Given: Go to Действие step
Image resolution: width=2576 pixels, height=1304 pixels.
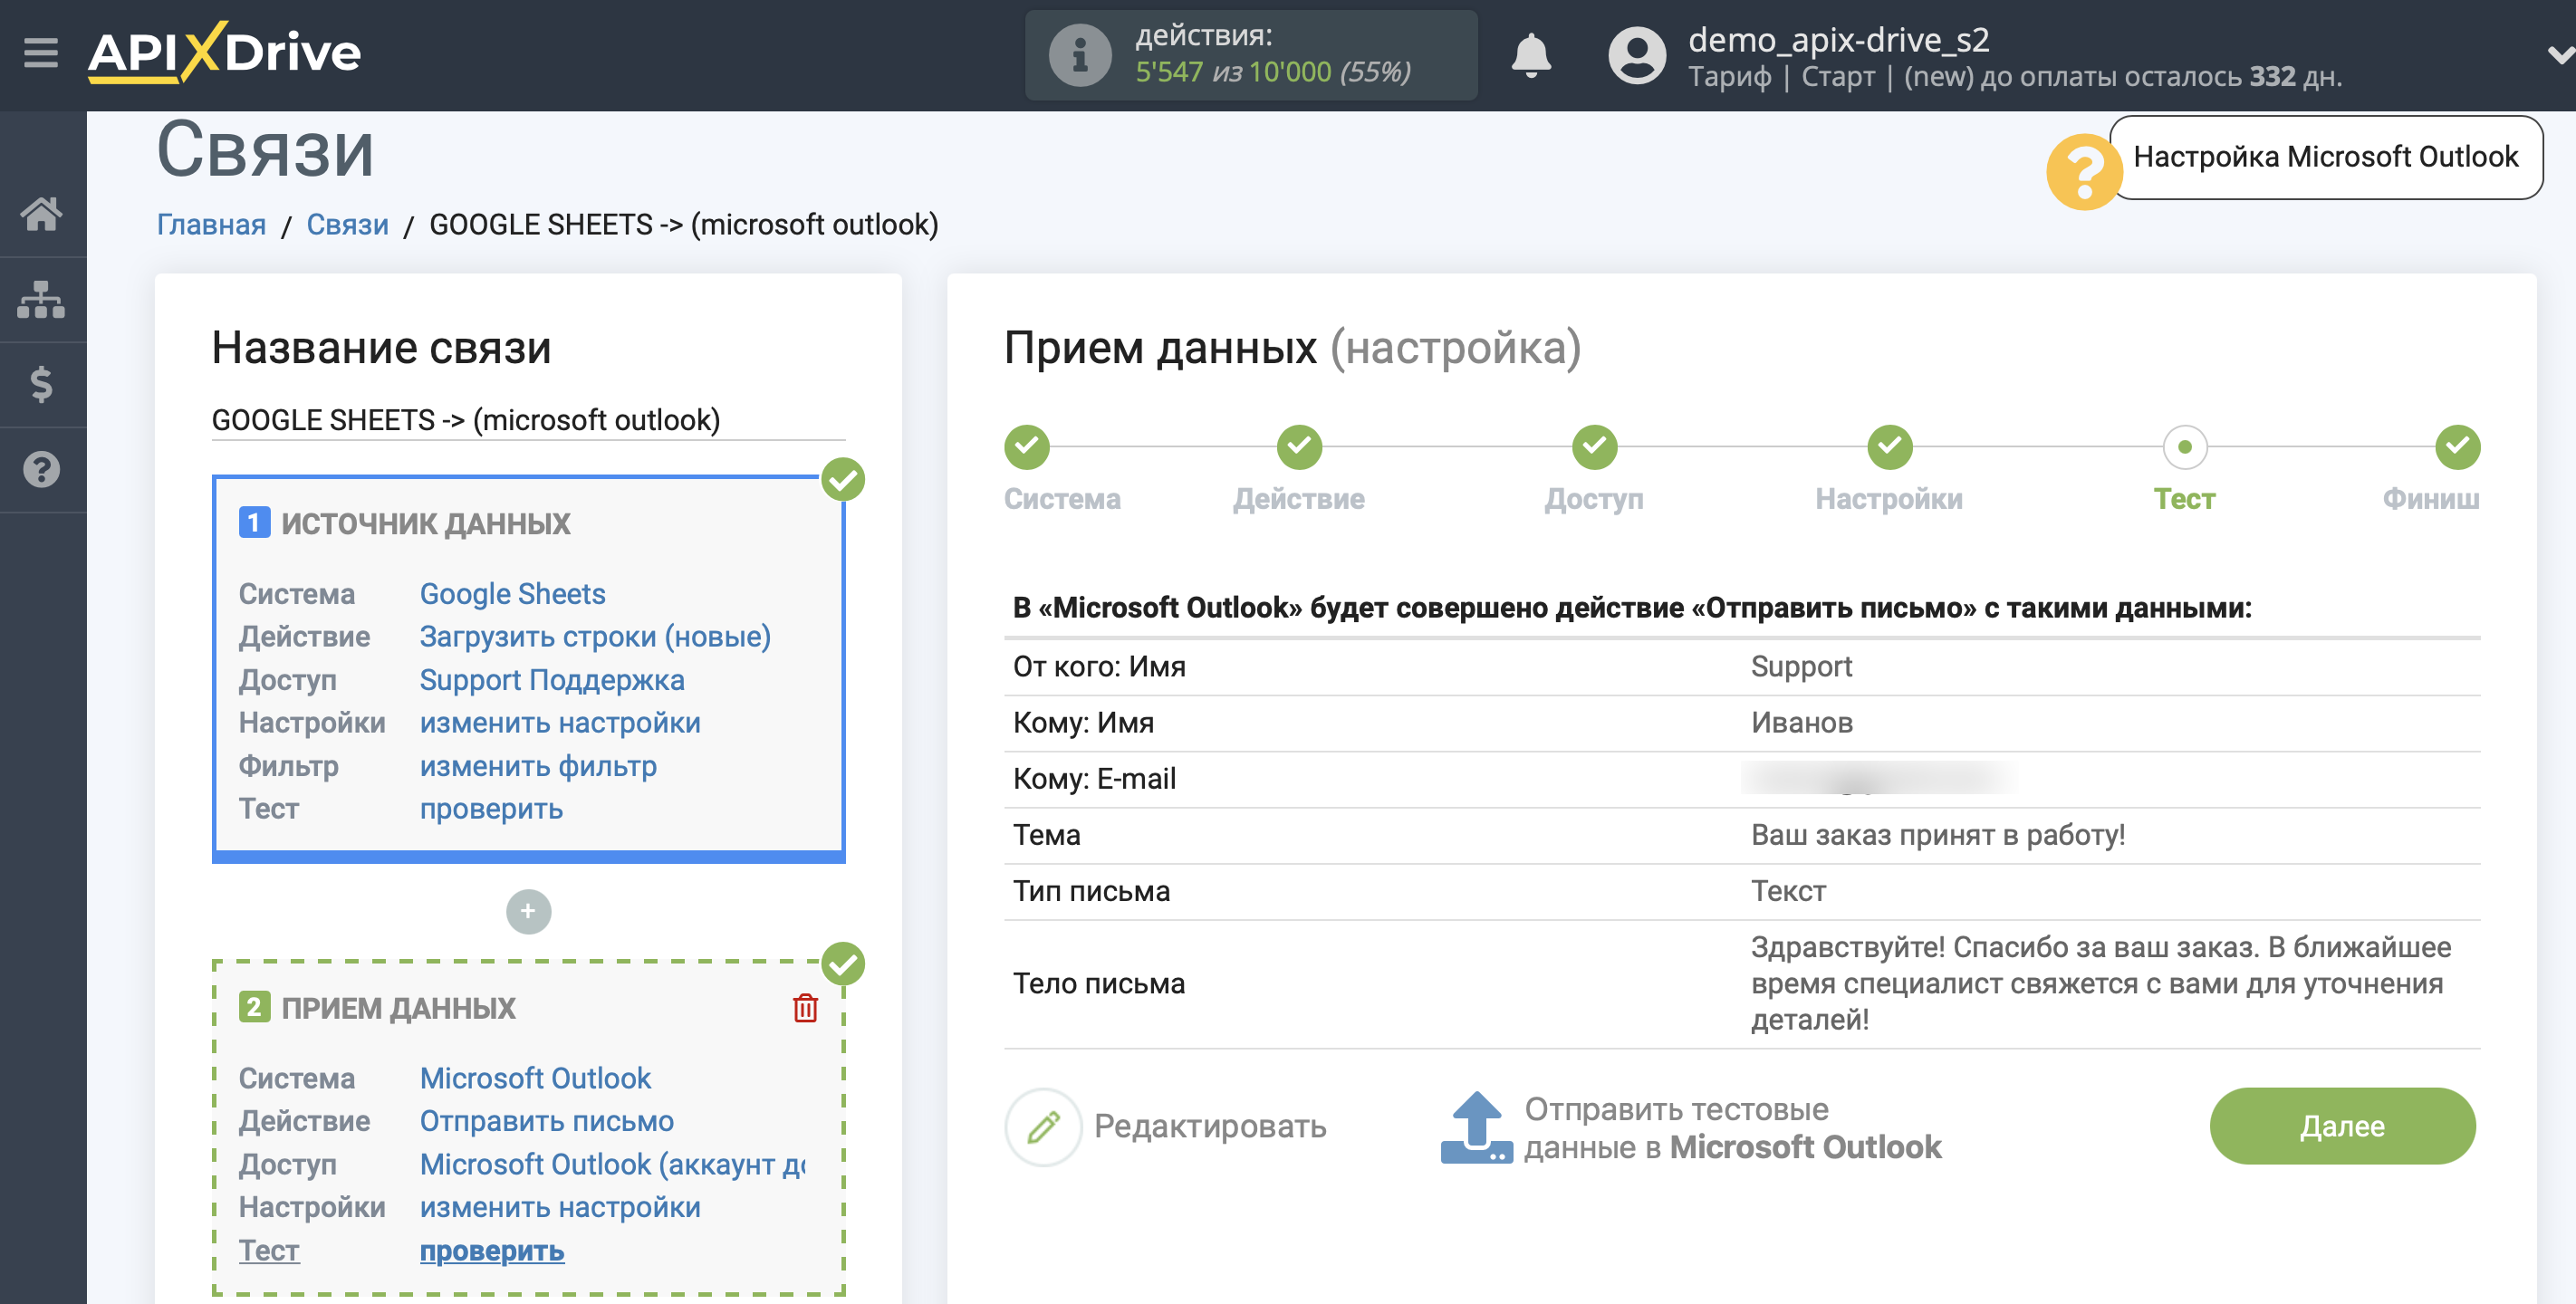Looking at the screenshot, I should click(x=1299, y=447).
